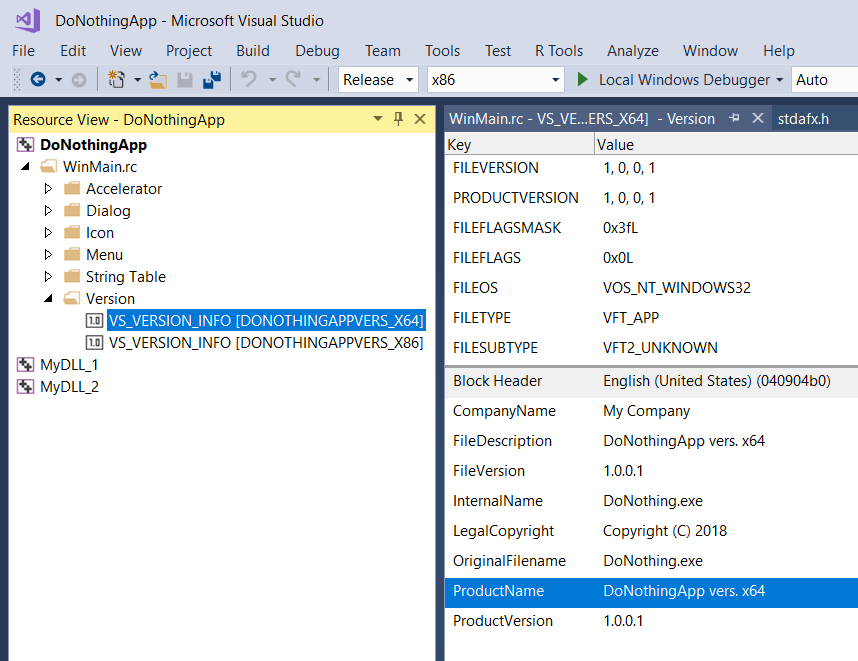
Task: Open the File menu
Action: pyautogui.click(x=24, y=51)
